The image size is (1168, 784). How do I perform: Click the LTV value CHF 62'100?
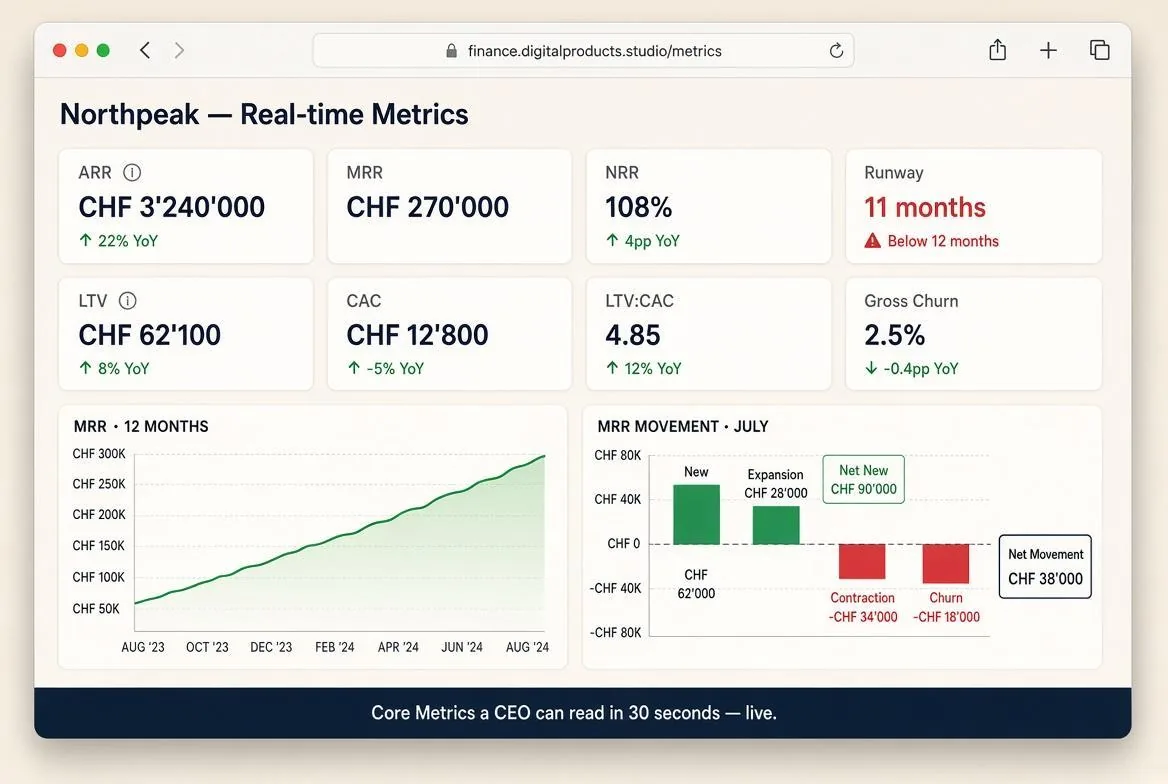pos(150,335)
